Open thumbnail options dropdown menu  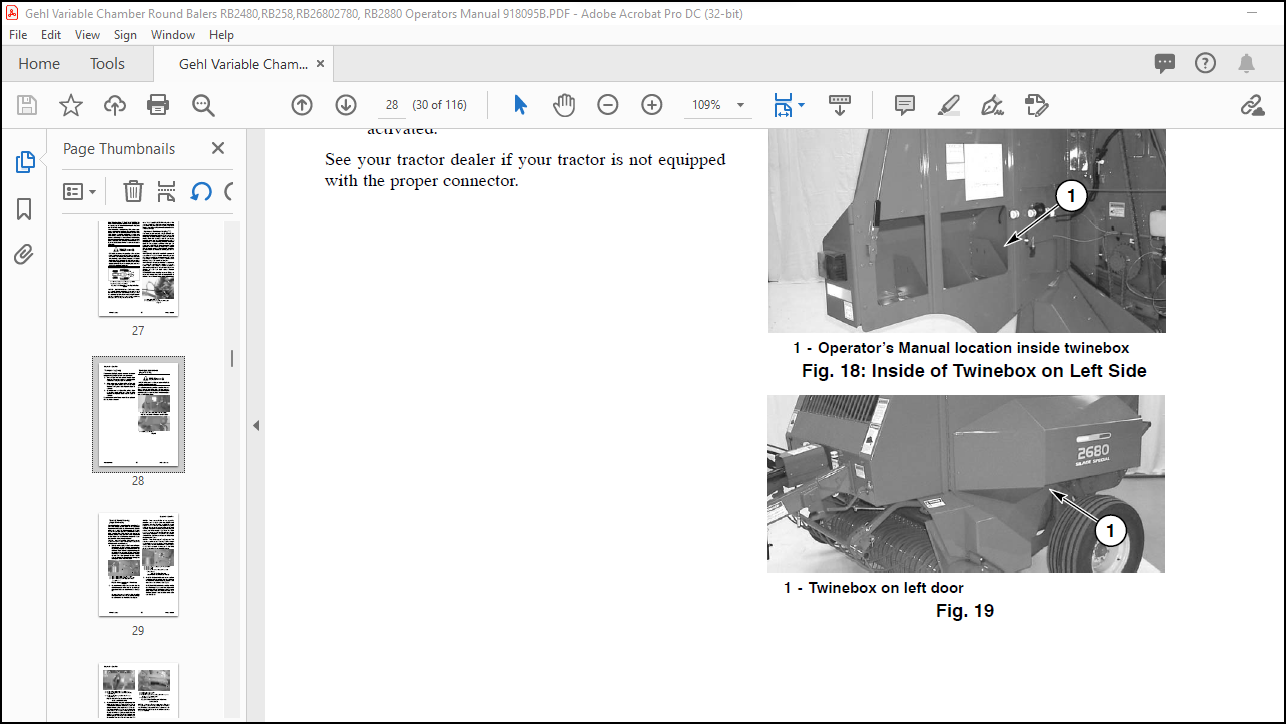point(80,191)
